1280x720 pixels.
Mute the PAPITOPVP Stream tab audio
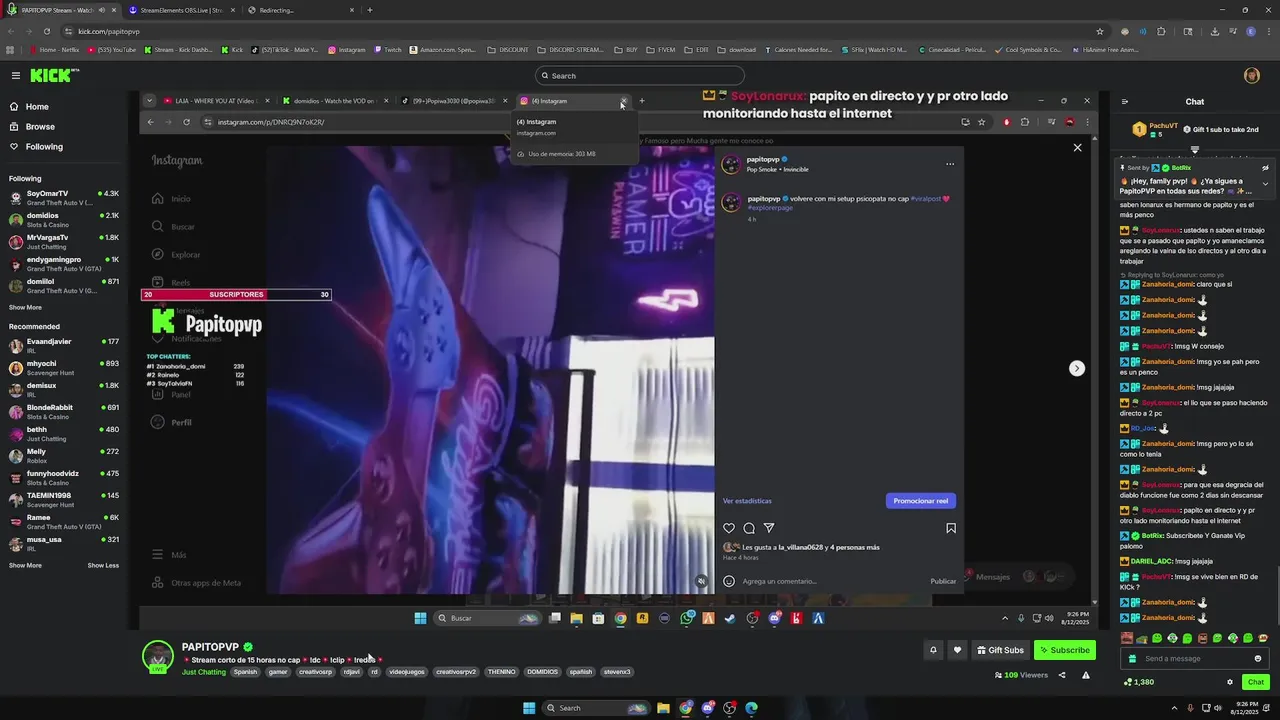101,10
